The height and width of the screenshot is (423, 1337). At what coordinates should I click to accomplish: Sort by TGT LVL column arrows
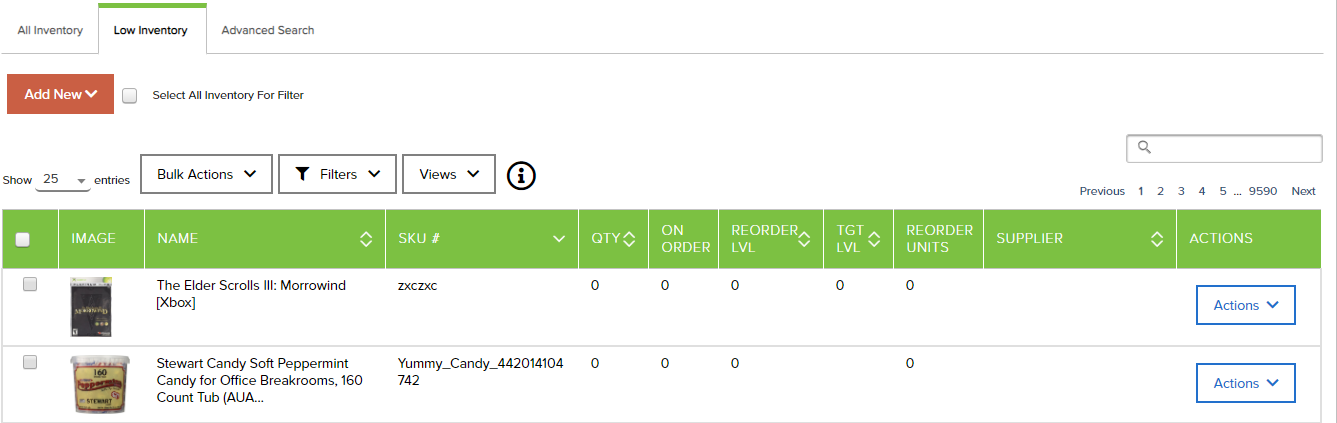[x=874, y=239]
